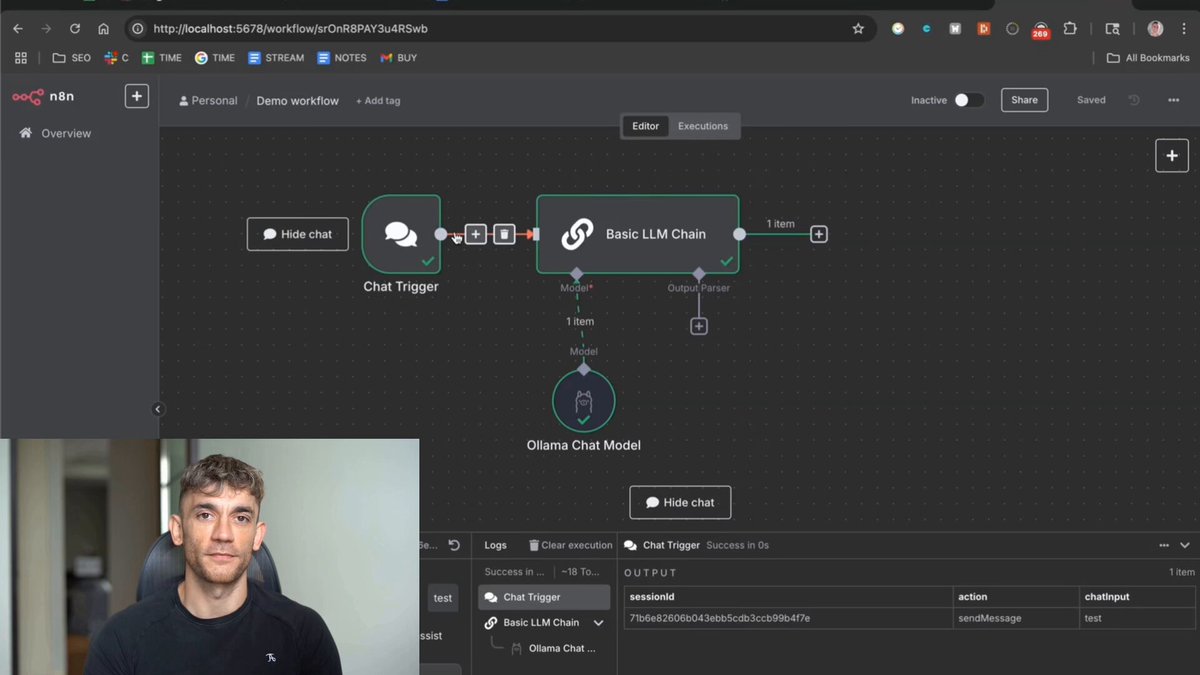Click the Model connector diamond on LLM Chain
The image size is (1200, 675).
pyautogui.click(x=576, y=273)
